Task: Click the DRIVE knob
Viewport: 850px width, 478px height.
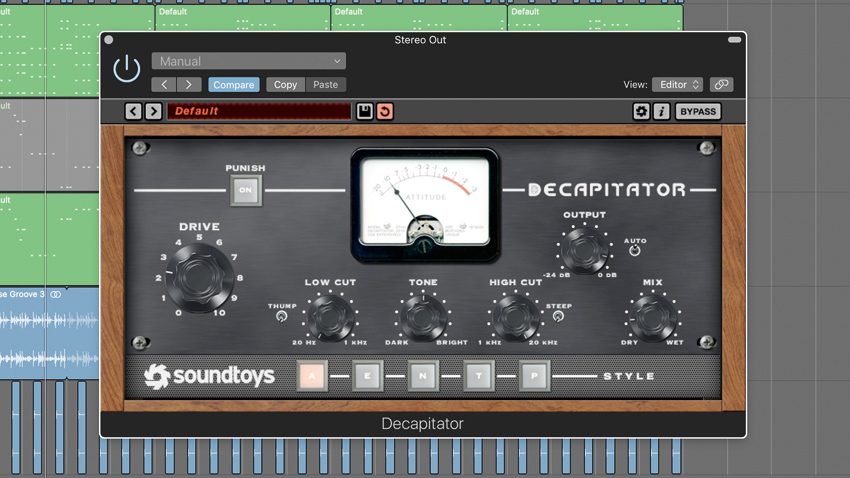Action: 199,277
